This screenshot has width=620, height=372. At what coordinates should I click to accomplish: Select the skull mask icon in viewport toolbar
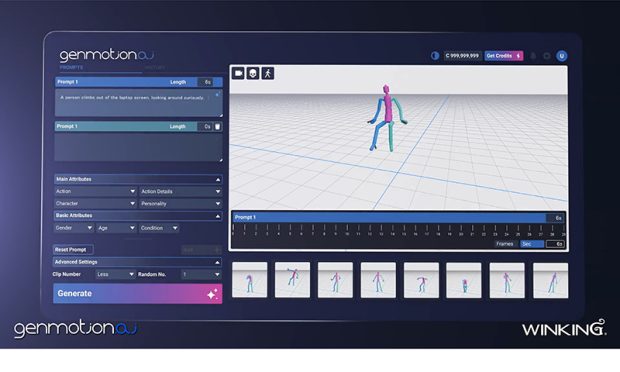pyautogui.click(x=253, y=73)
